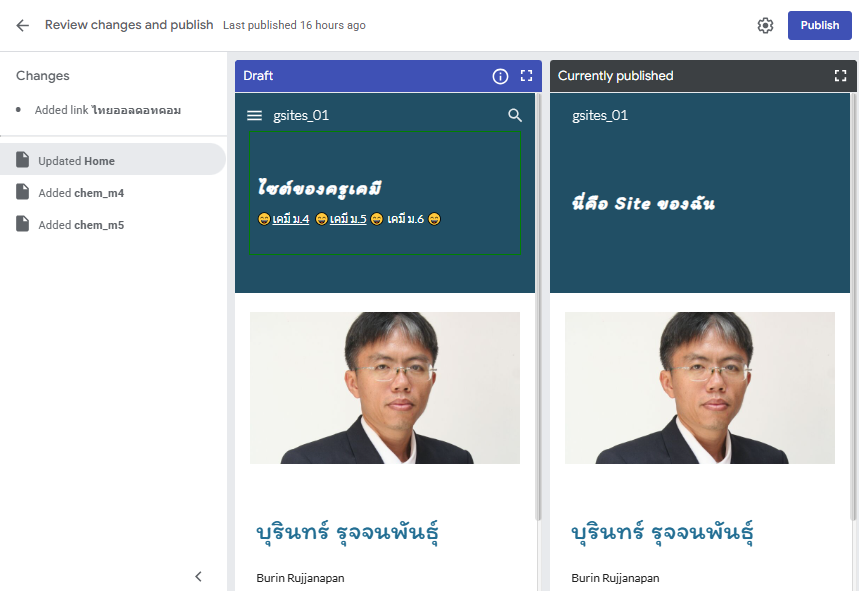Click search icon in draft site
The height and width of the screenshot is (591, 859).
(515, 116)
